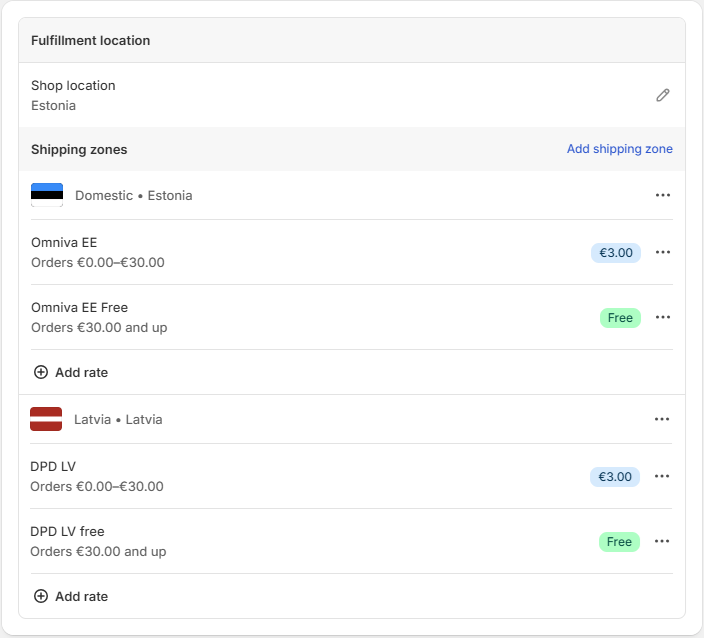Open more actions for DPD LV free rate
Screen dimensions: 704x638
click(662, 541)
